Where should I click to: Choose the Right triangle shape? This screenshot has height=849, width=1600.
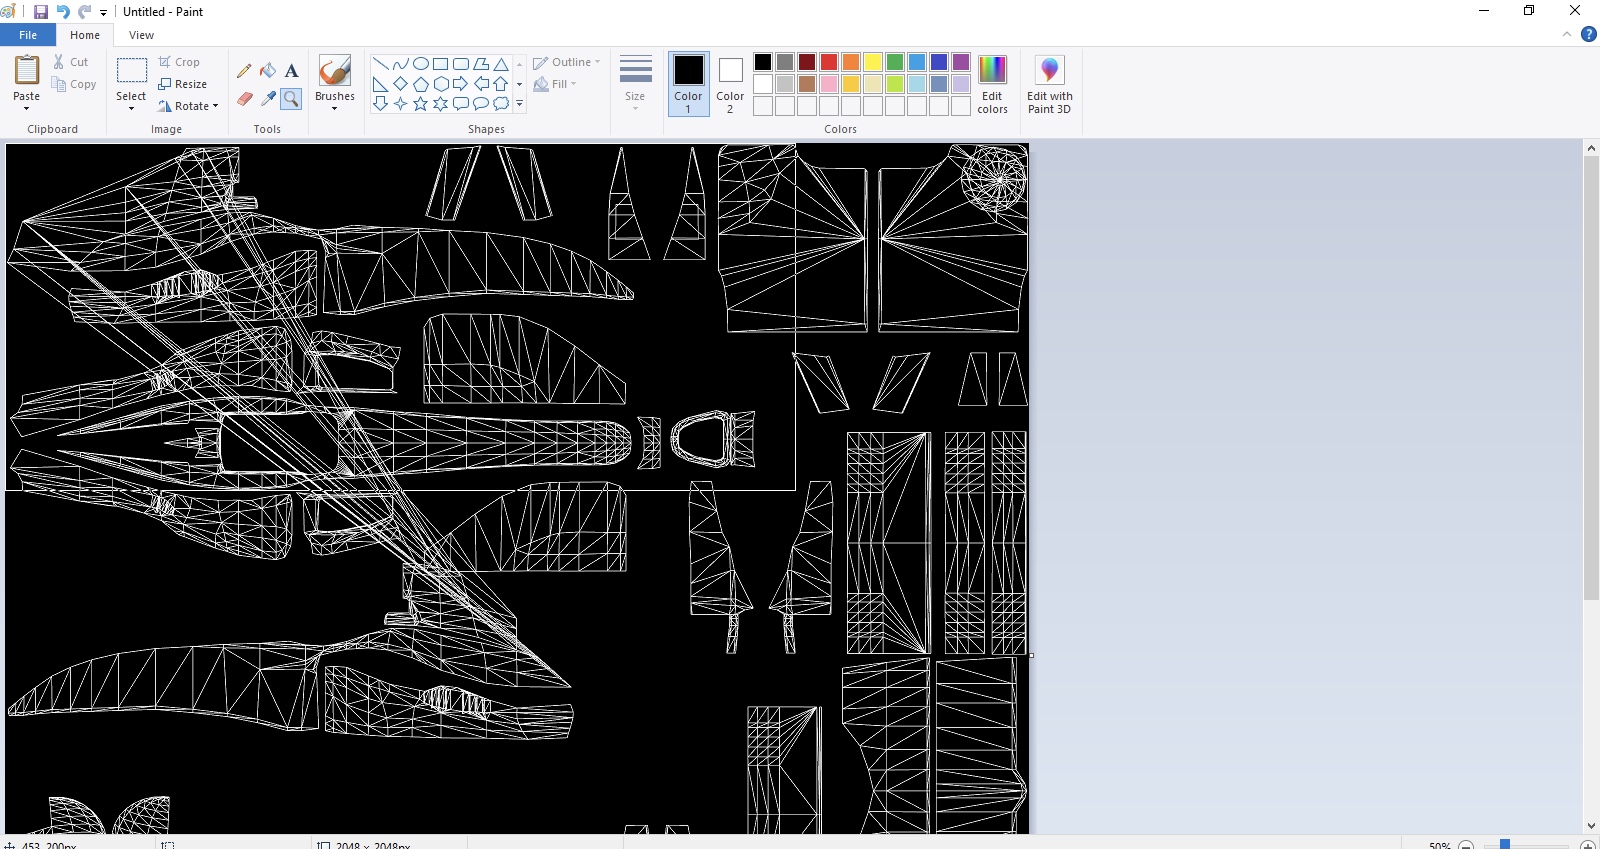pos(380,84)
